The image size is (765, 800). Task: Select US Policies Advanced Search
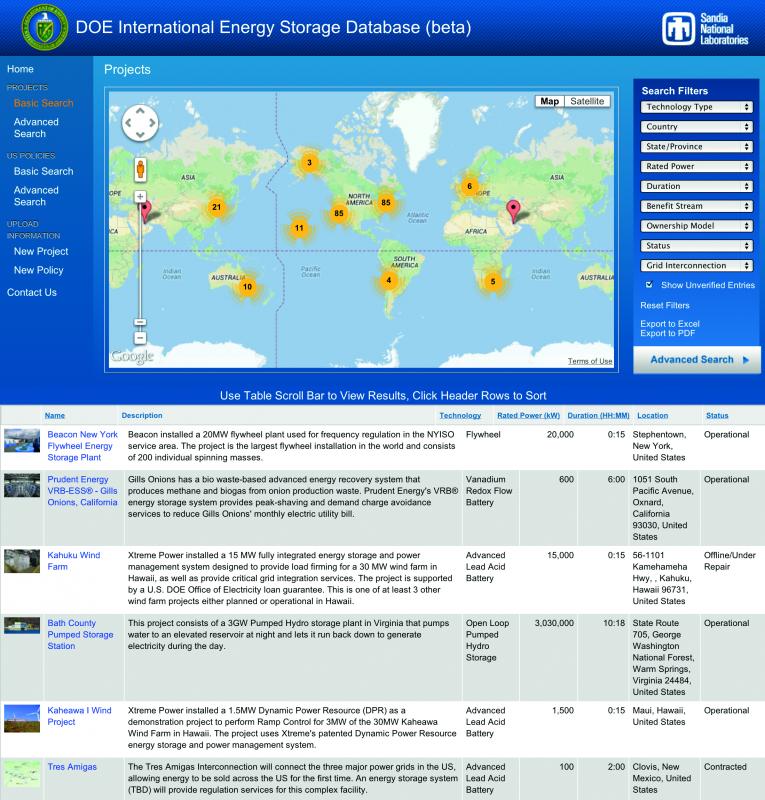click(36, 196)
